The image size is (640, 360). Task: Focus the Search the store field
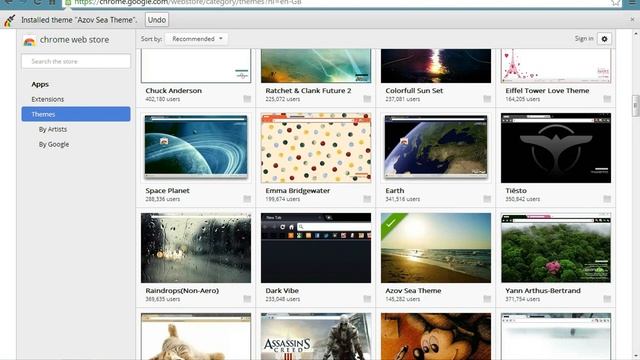pos(76,61)
